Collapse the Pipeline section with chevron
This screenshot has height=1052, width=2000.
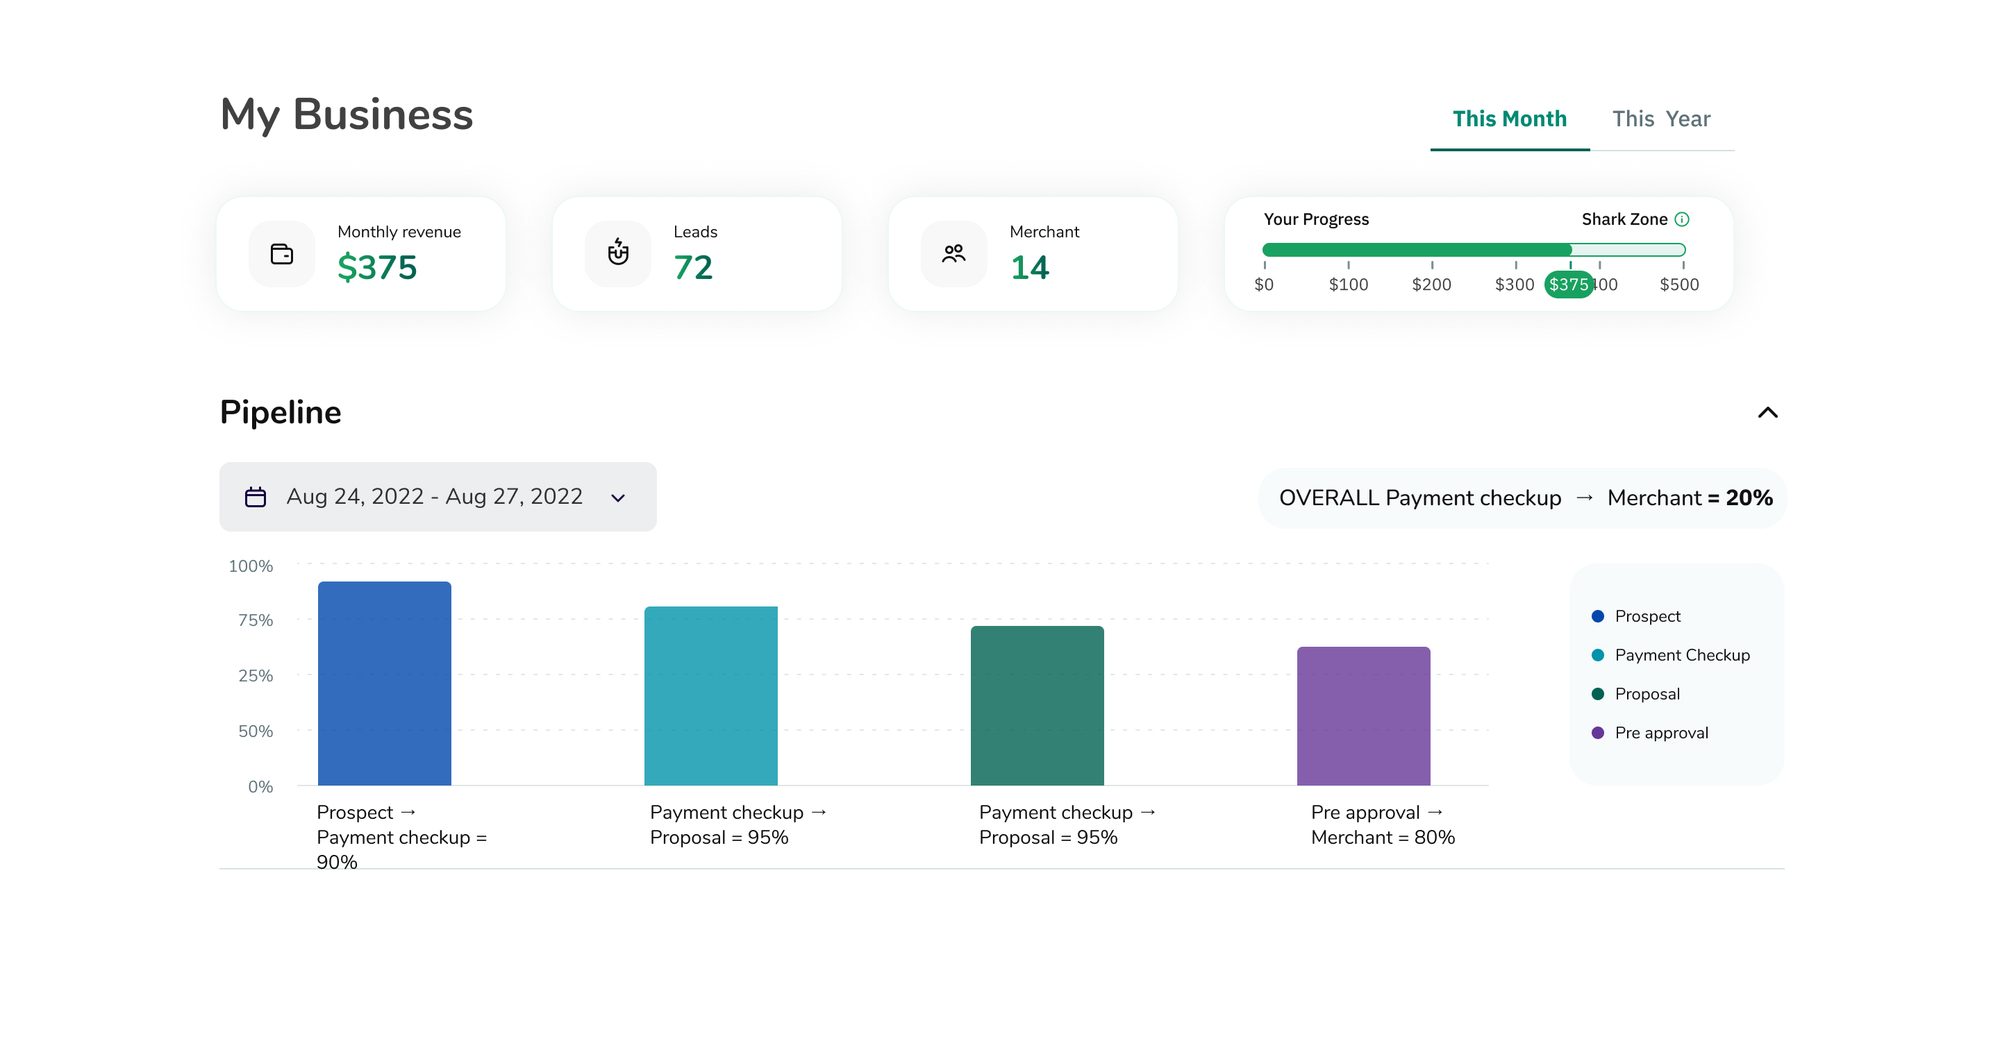tap(1768, 412)
